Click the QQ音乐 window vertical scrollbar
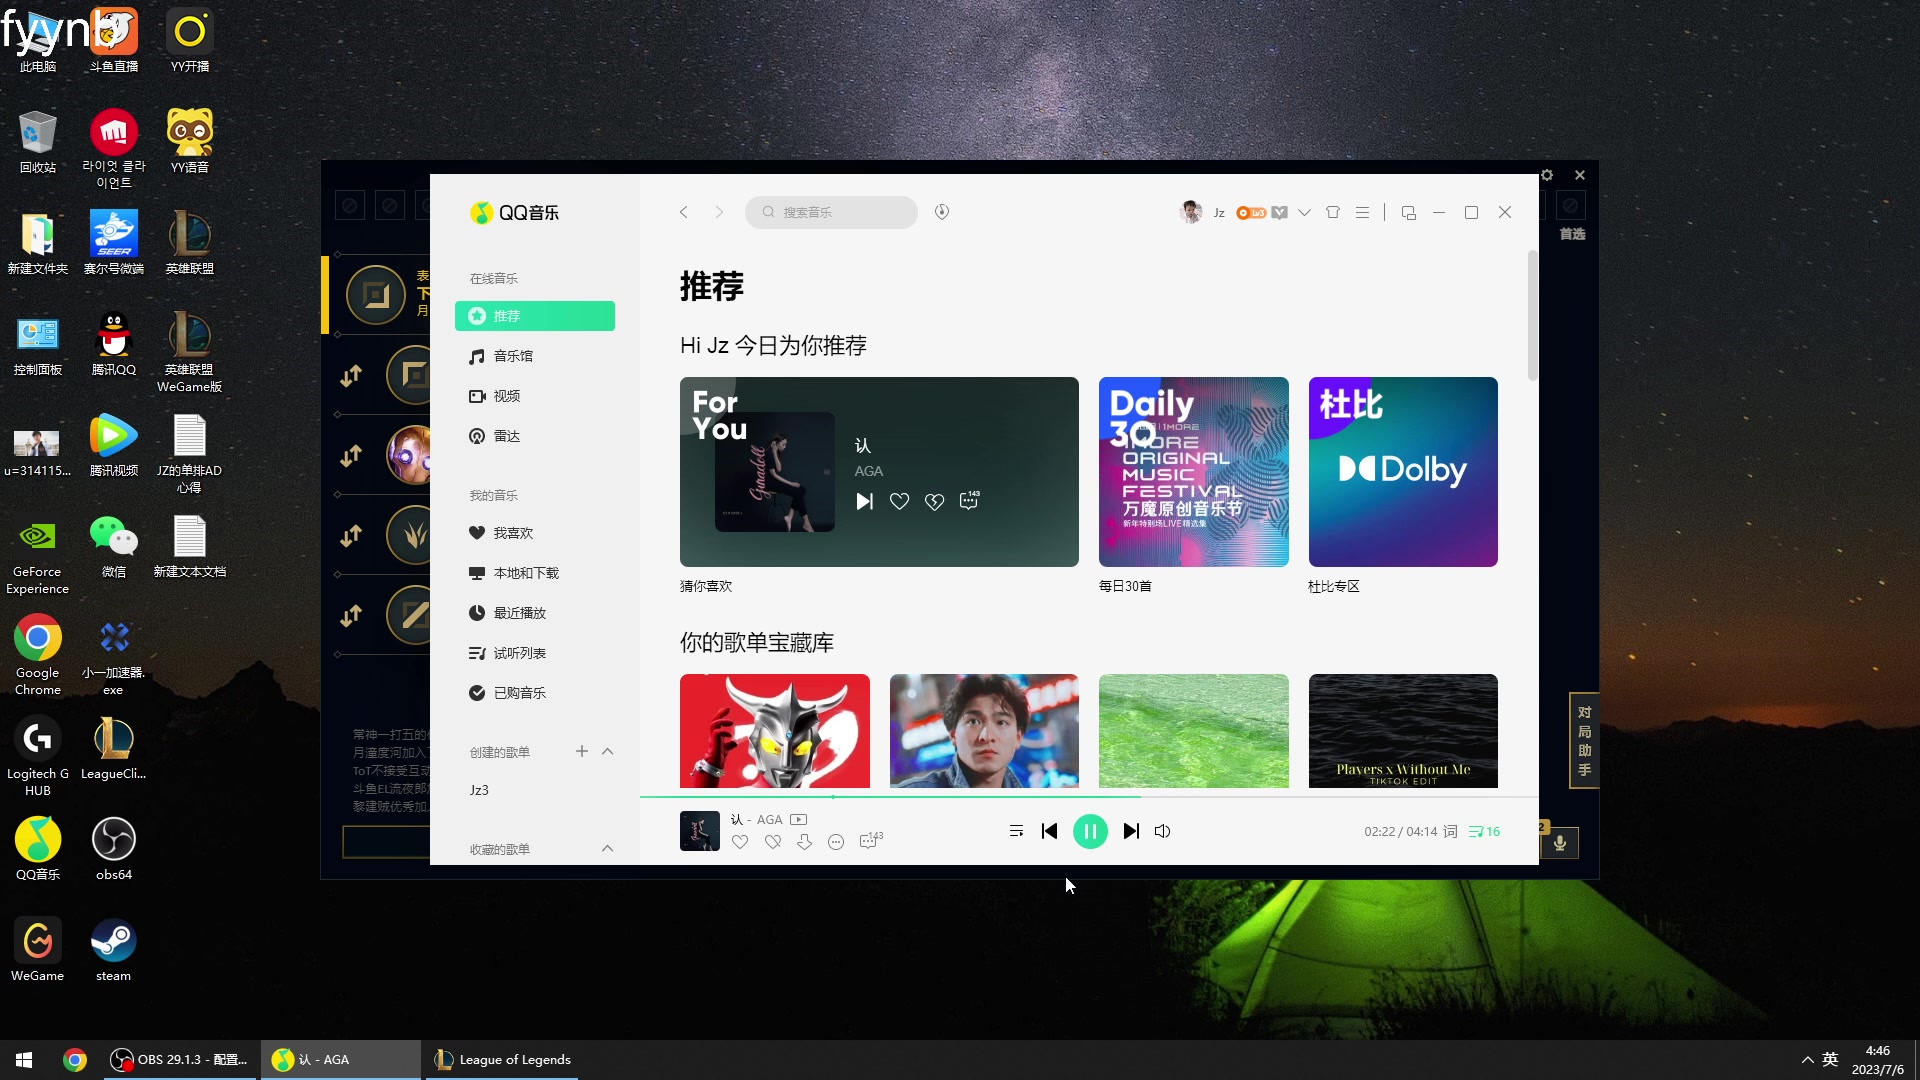The height and width of the screenshot is (1080, 1920). (x=1532, y=315)
